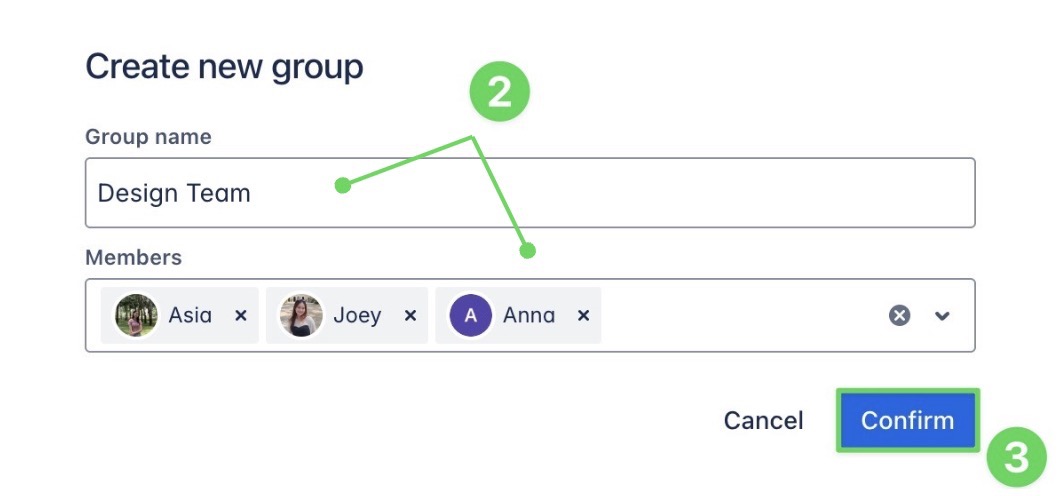Expand the Members dropdown chevron

[x=941, y=316]
